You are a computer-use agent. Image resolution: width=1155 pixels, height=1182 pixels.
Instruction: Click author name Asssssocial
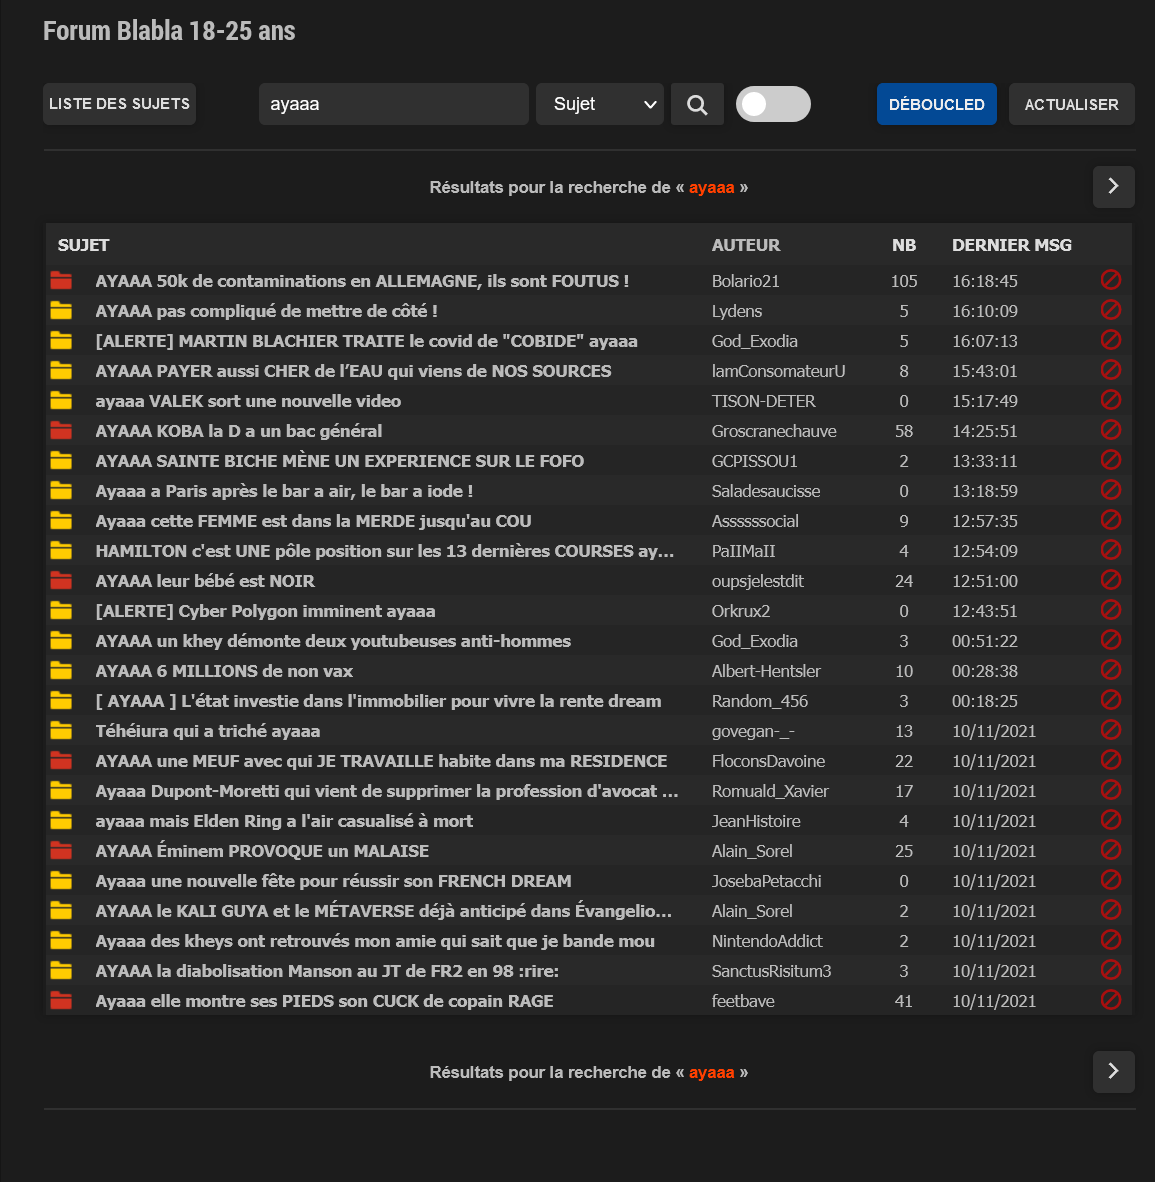click(x=755, y=521)
